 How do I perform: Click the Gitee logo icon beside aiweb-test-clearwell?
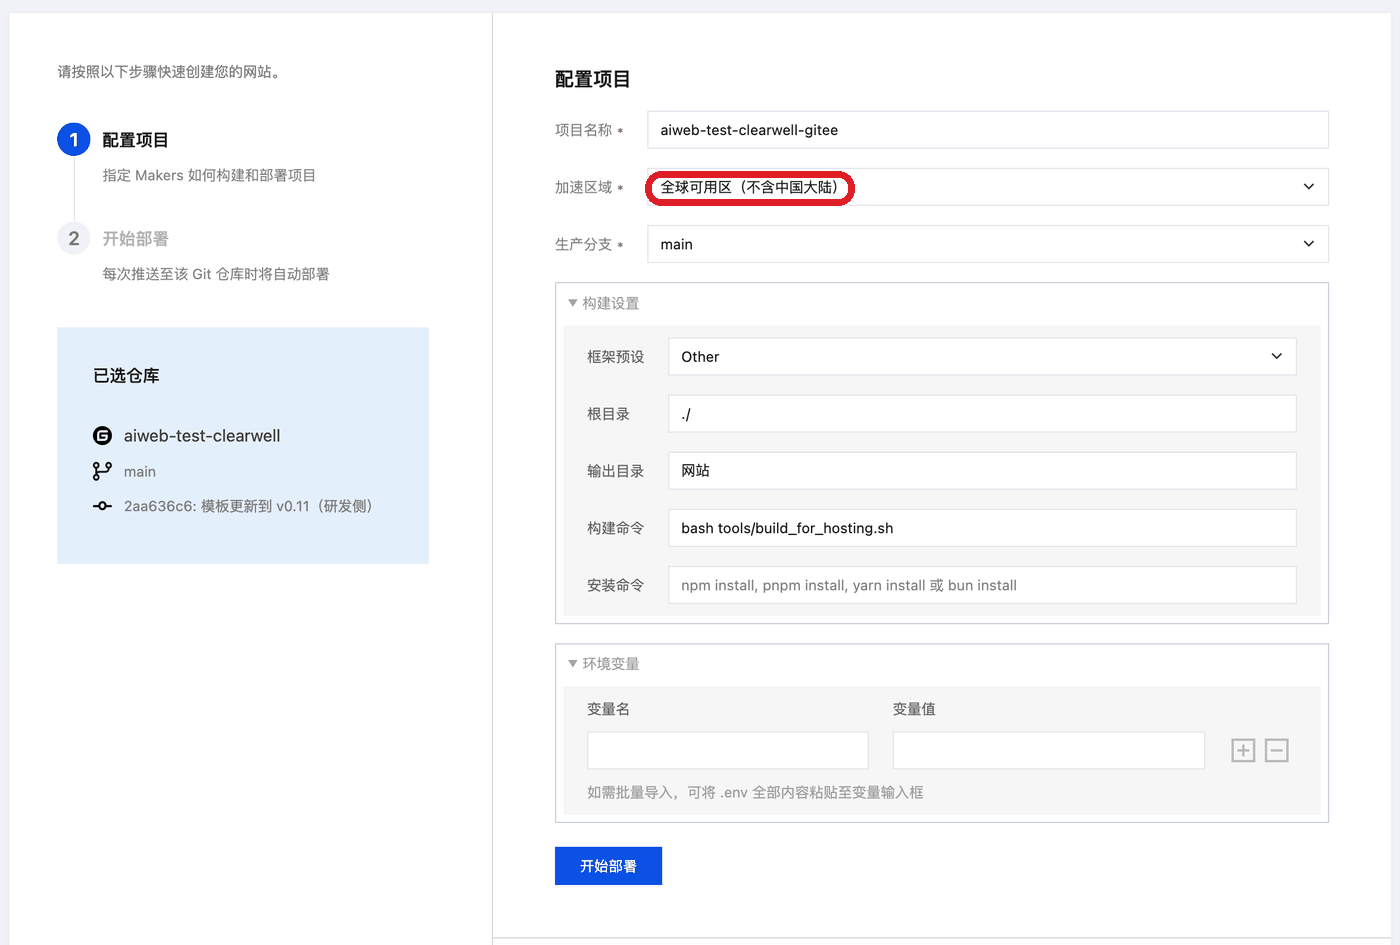click(x=102, y=435)
